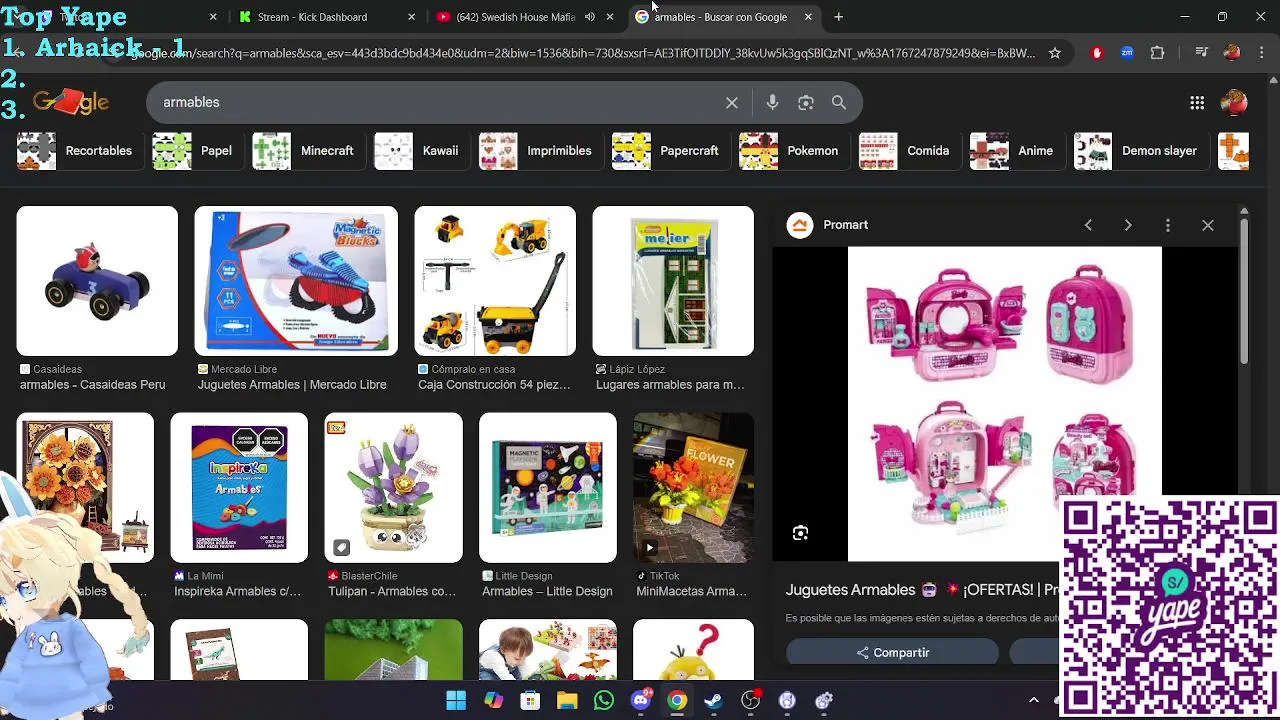Open Little Design magnetic playbook image
This screenshot has width=1280, height=720.
coord(548,488)
